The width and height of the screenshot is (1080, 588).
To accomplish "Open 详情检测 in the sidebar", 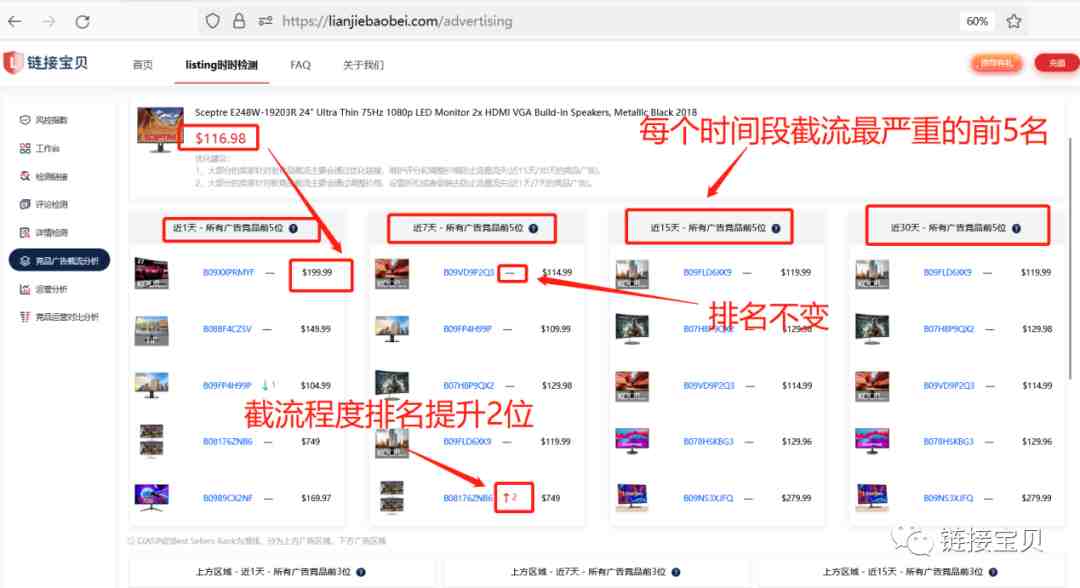I will (x=43, y=233).
